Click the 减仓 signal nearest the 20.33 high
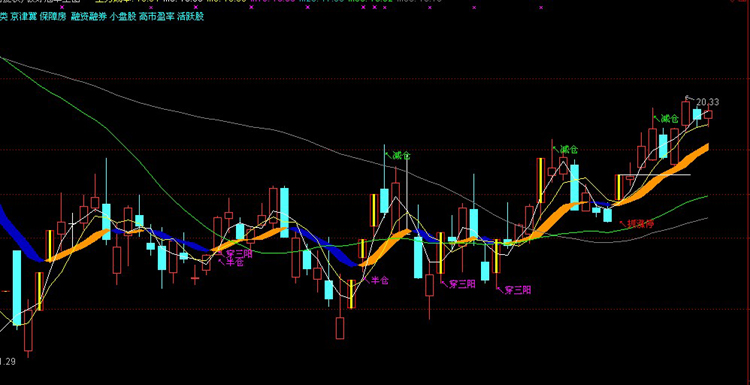 669,118
